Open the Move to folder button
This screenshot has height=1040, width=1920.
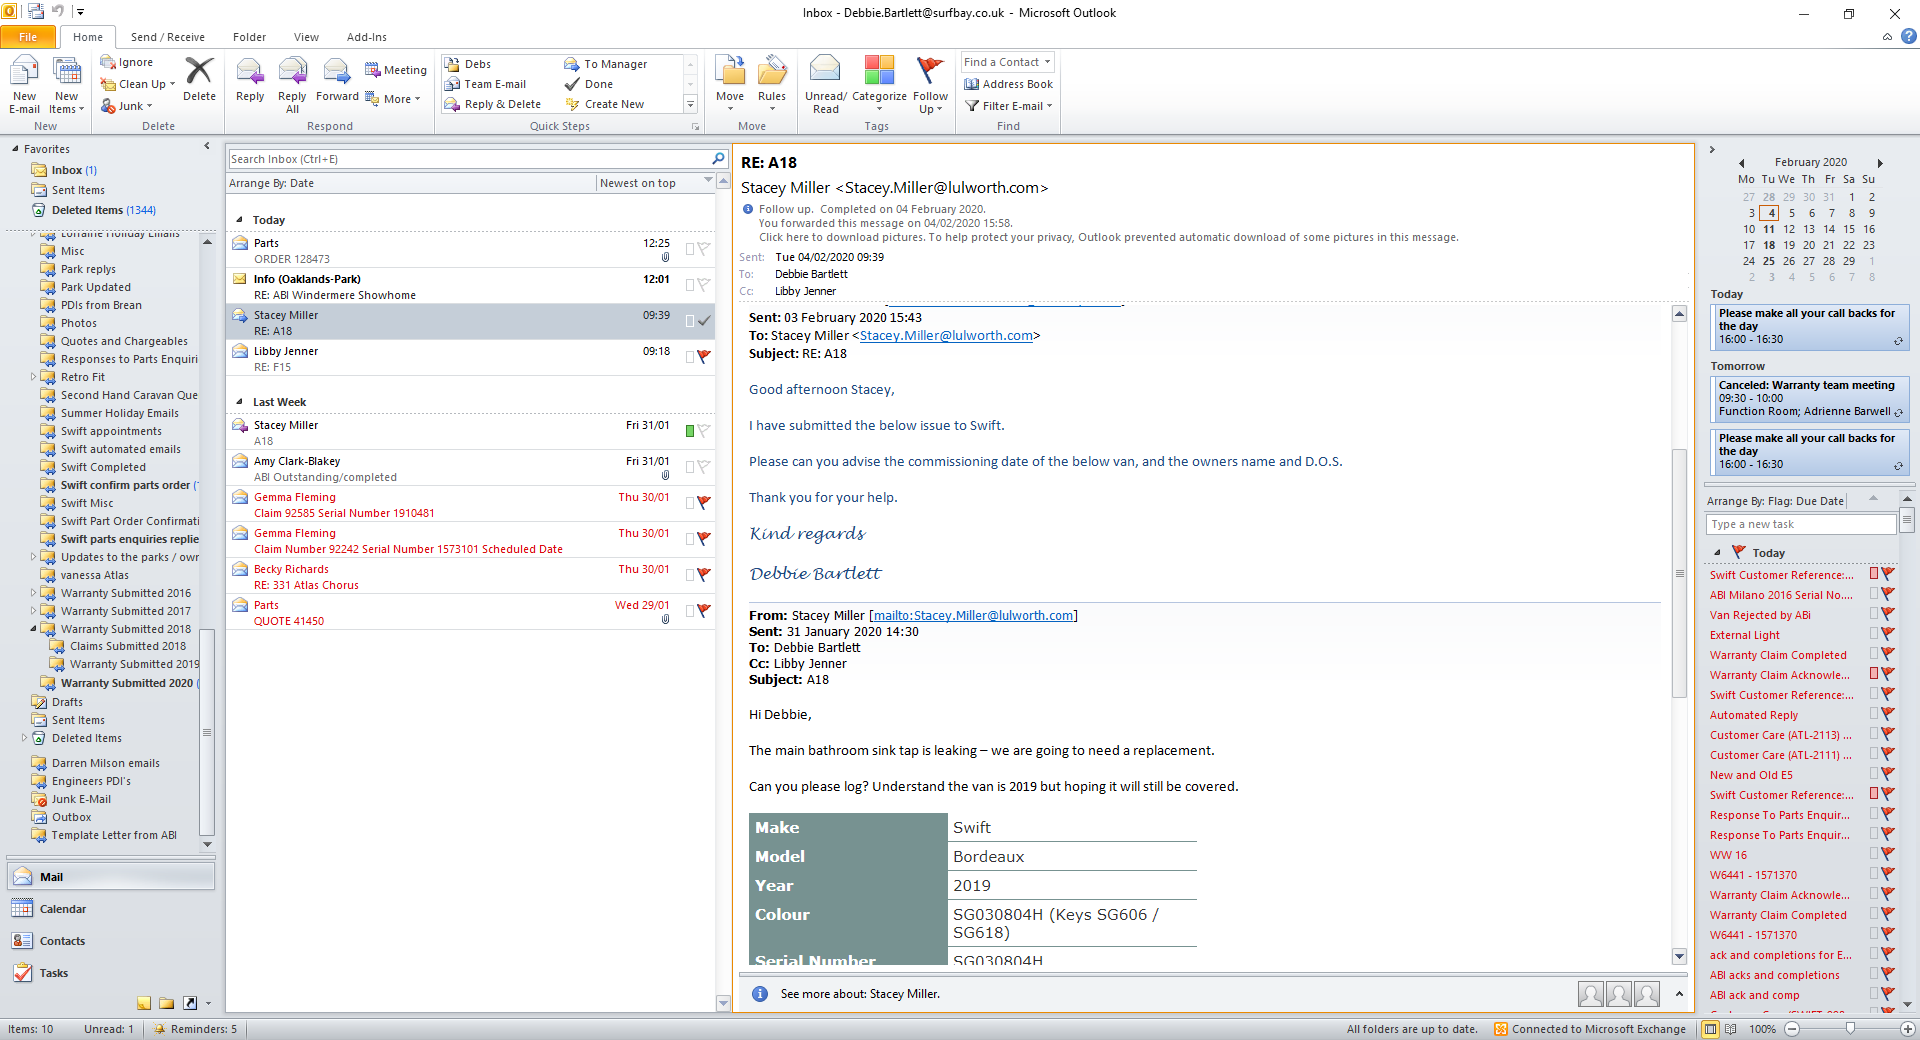[730, 82]
